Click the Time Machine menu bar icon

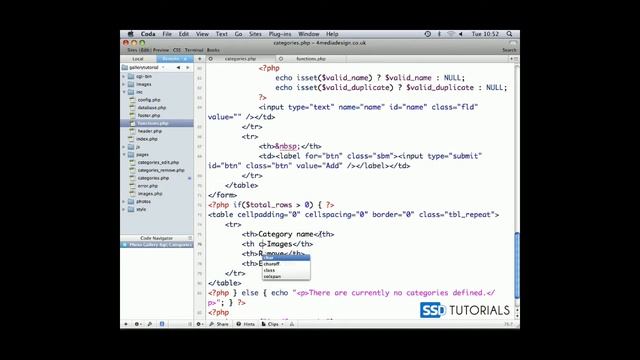coord(427,34)
